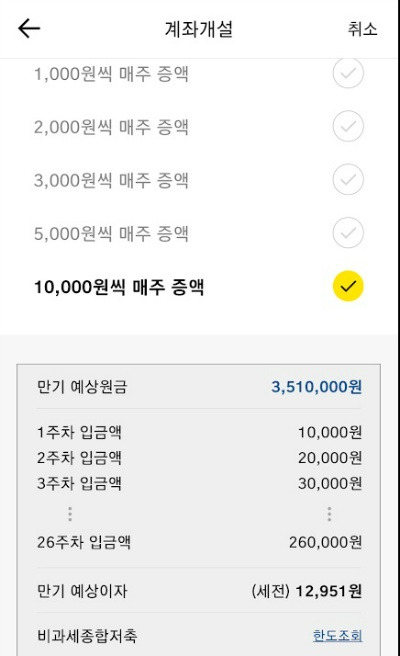Choose the 1,000원씩 매주 증액 option text

click(x=111, y=74)
